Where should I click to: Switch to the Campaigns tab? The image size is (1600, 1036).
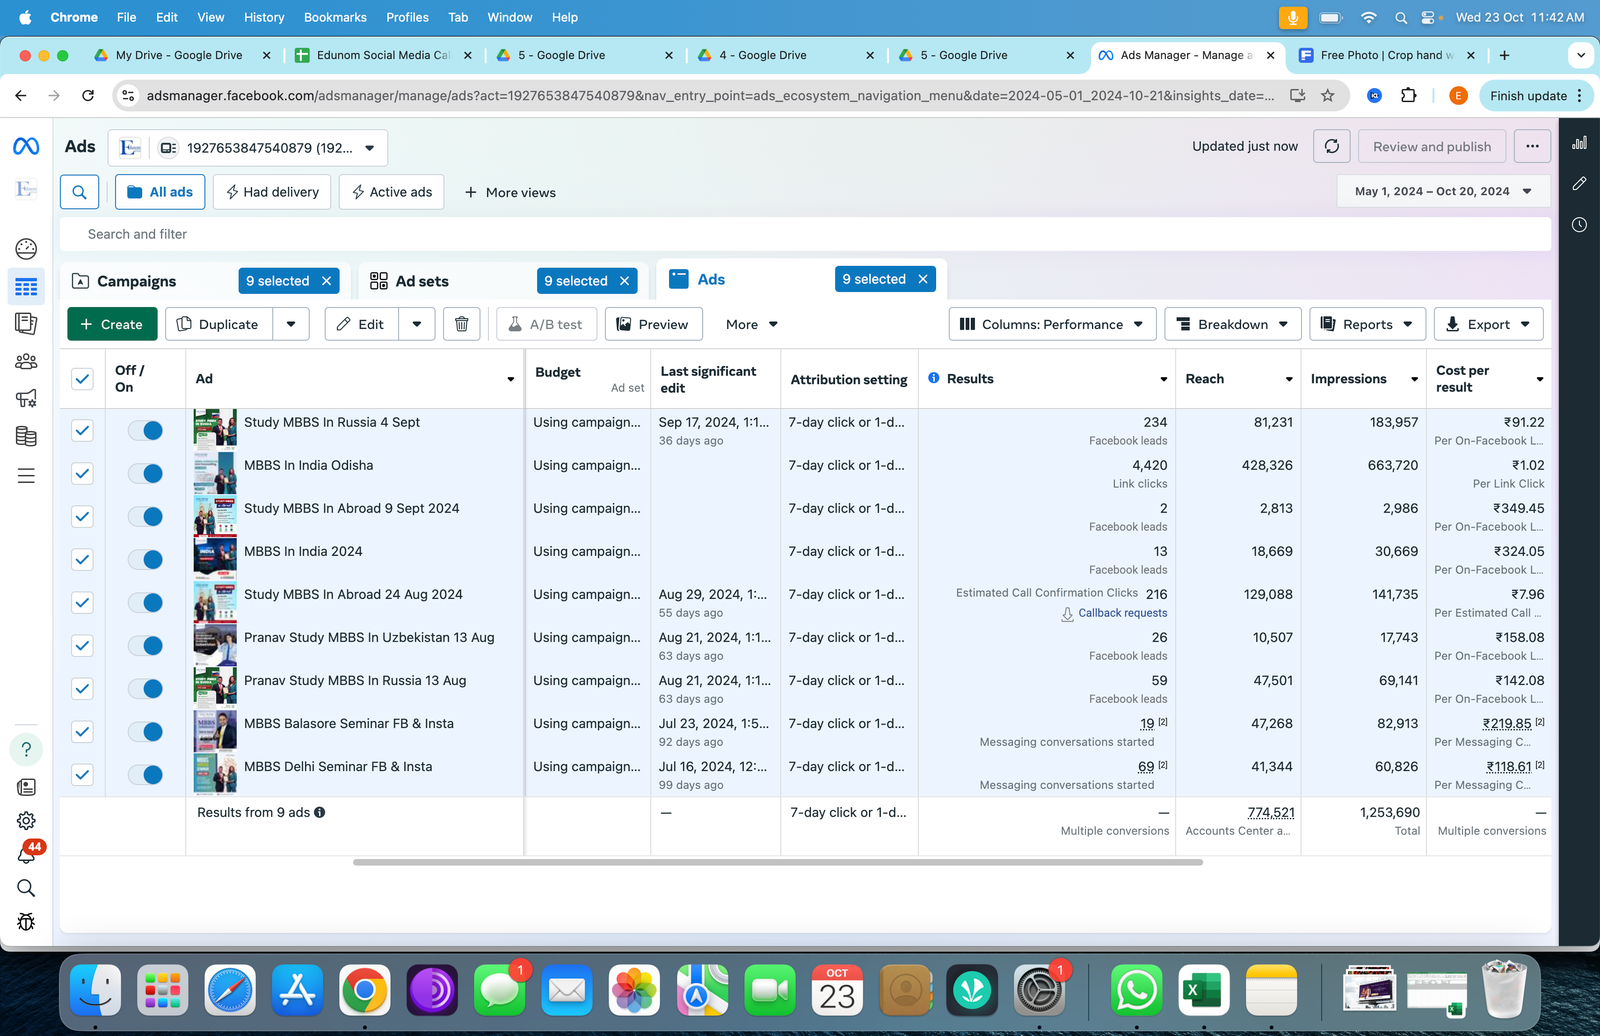(x=136, y=281)
